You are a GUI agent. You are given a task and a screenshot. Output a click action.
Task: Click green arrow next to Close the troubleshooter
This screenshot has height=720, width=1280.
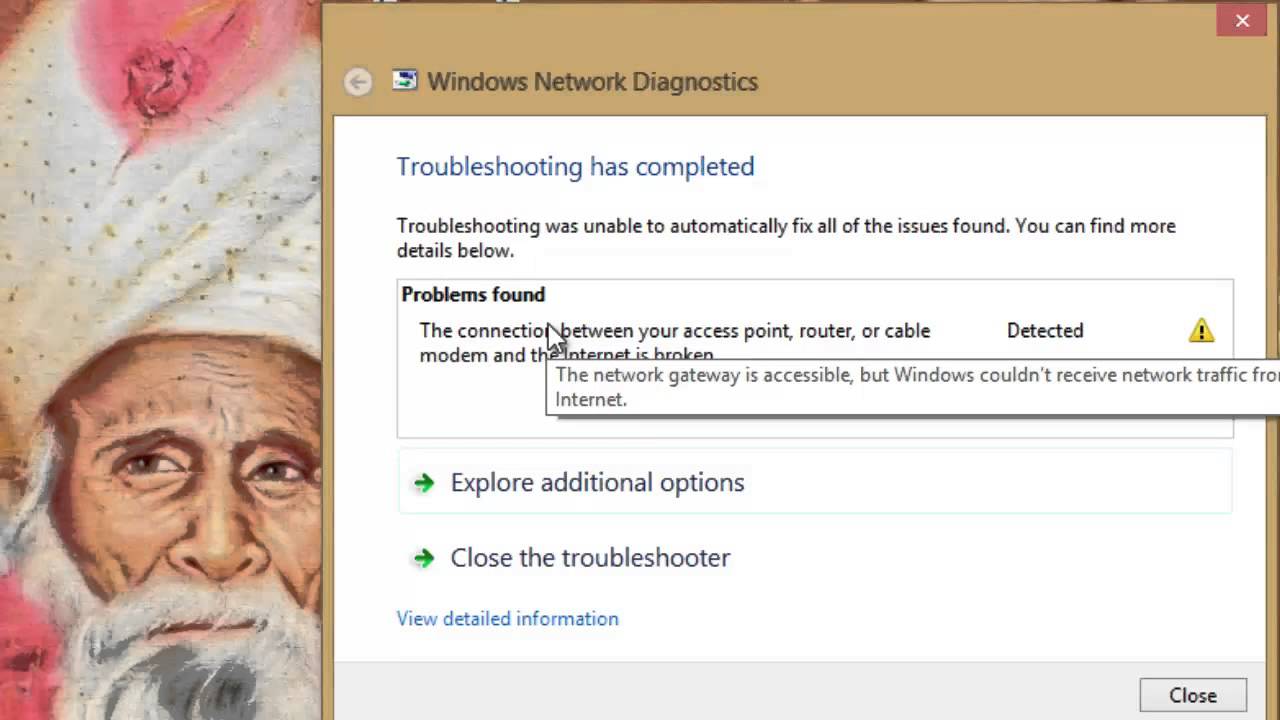click(424, 558)
